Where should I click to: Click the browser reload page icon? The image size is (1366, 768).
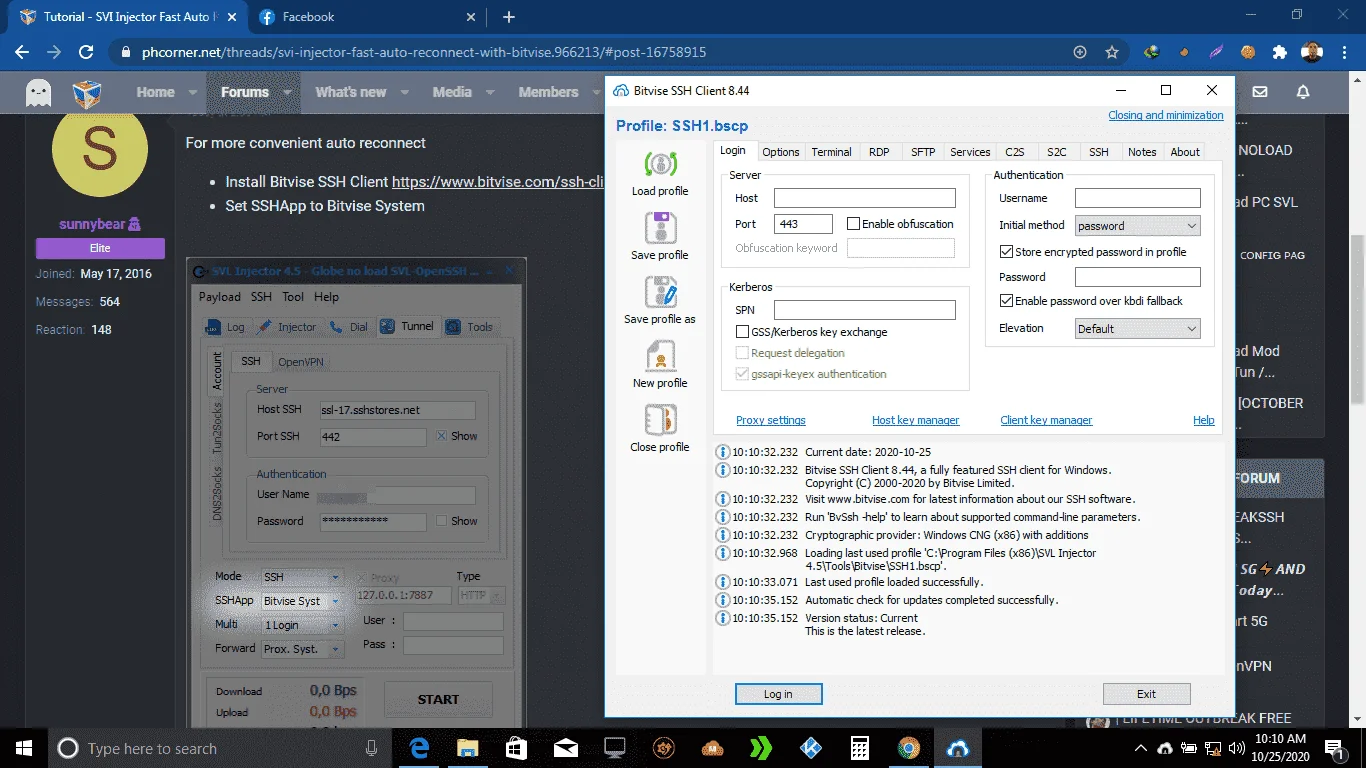tap(86, 52)
